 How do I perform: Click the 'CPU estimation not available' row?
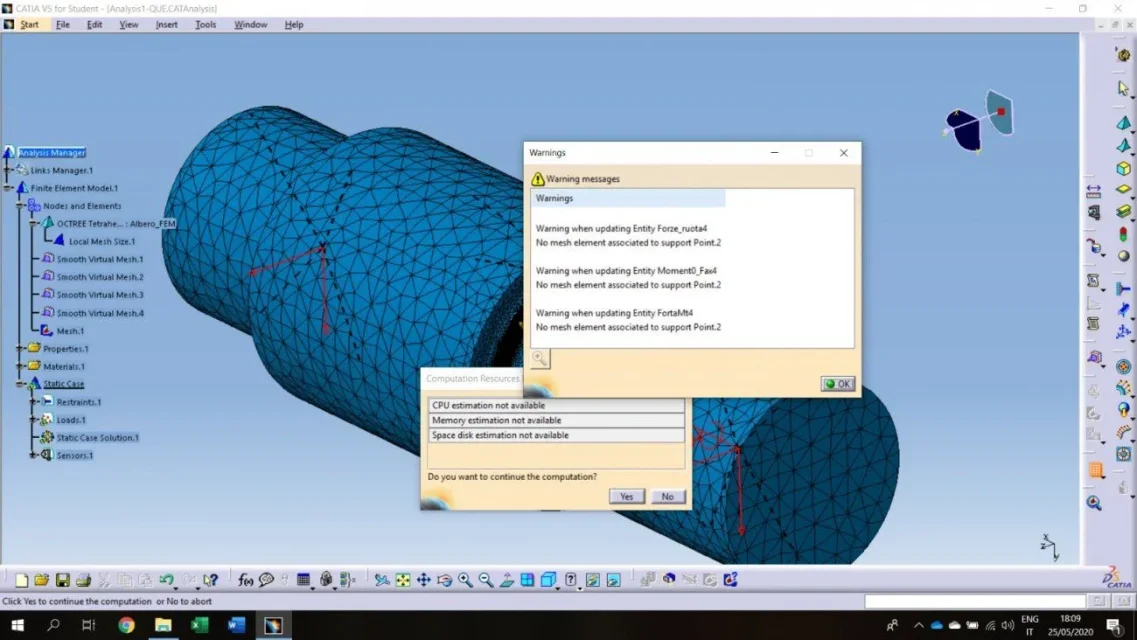pos(556,405)
